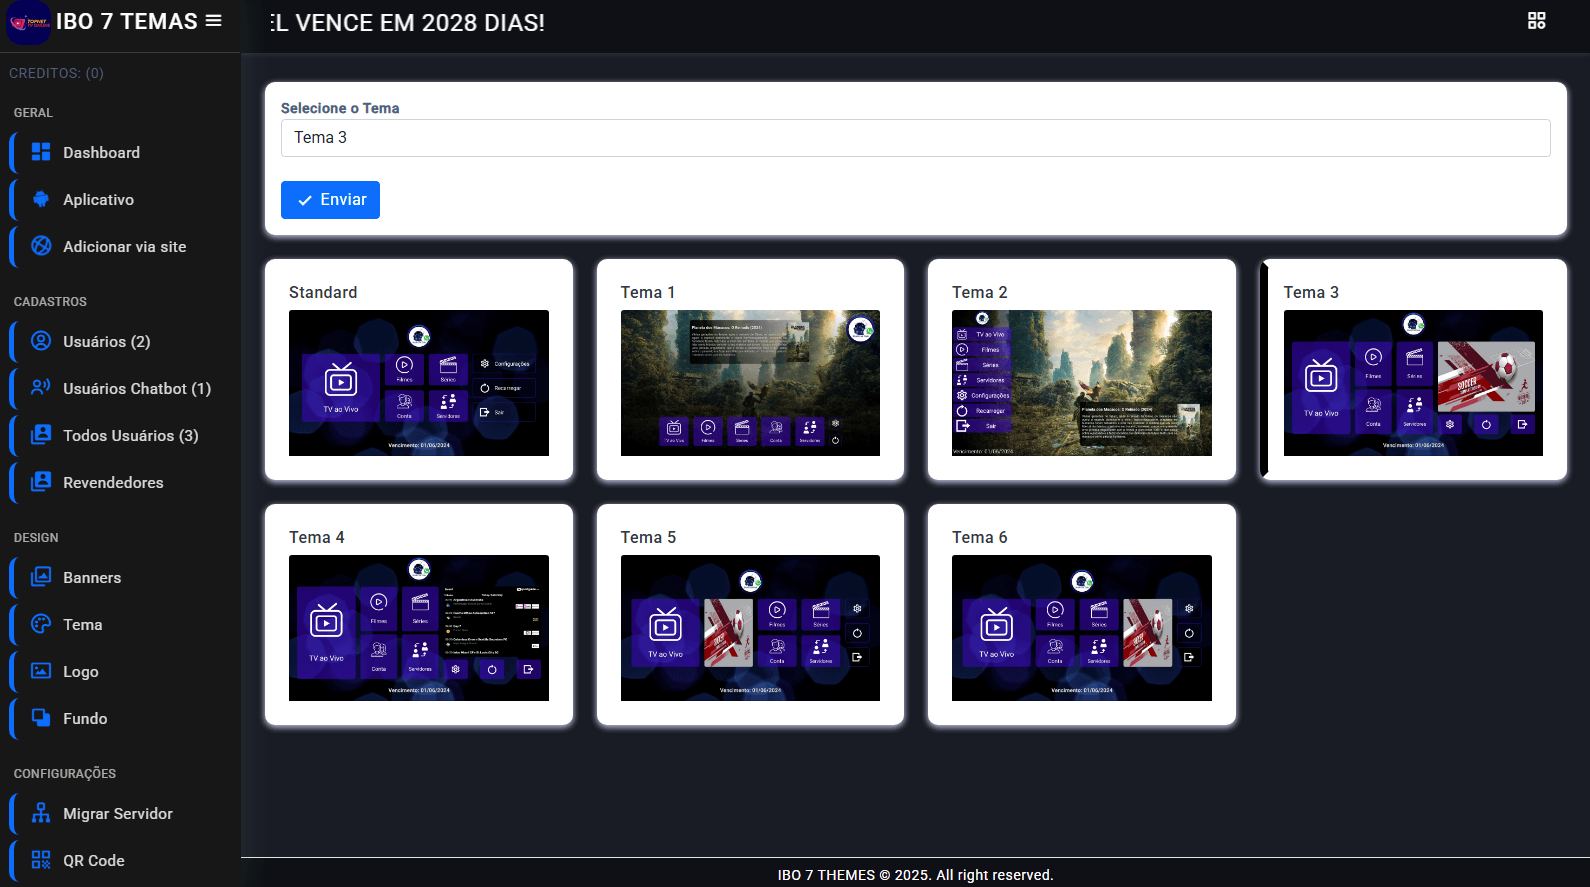Screen dimensions: 1590x887
Task: Open Usuários Chatbot (1) entry
Action: 136,389
